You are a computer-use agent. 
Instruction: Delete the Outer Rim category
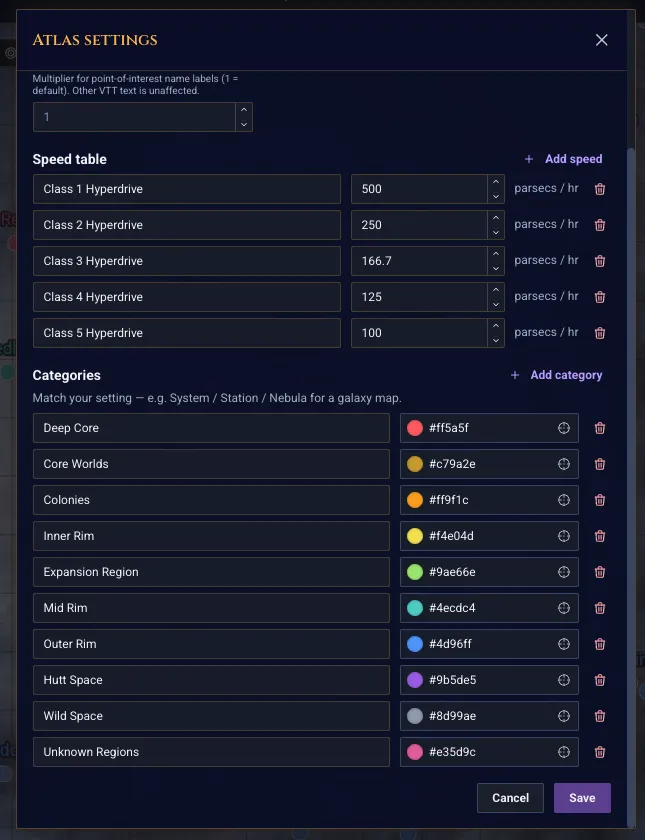click(600, 644)
